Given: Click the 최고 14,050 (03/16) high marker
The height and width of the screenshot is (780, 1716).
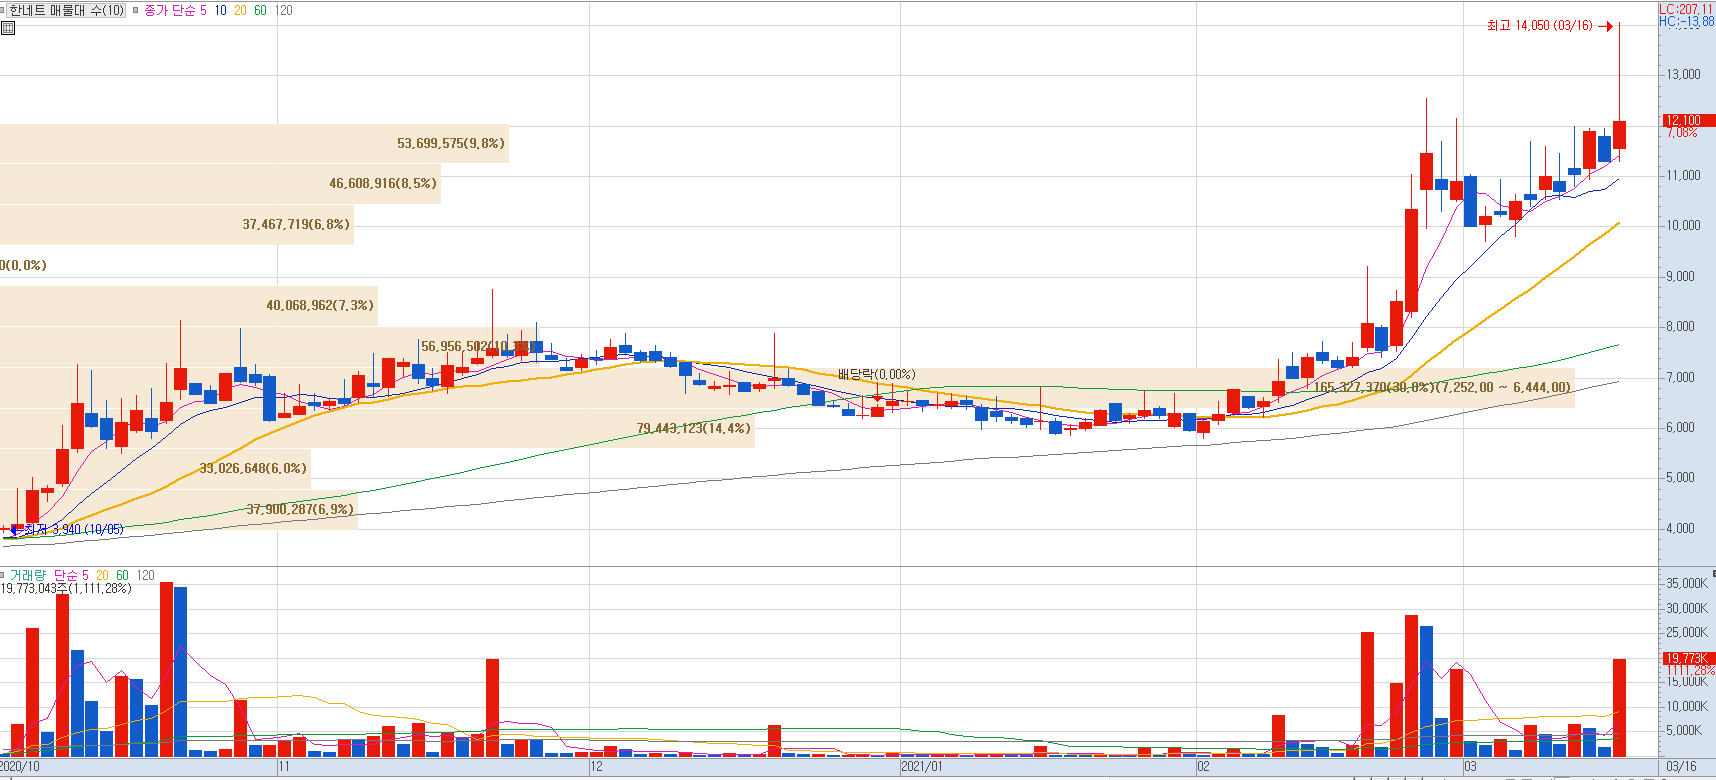Looking at the screenshot, I should tap(1549, 26).
